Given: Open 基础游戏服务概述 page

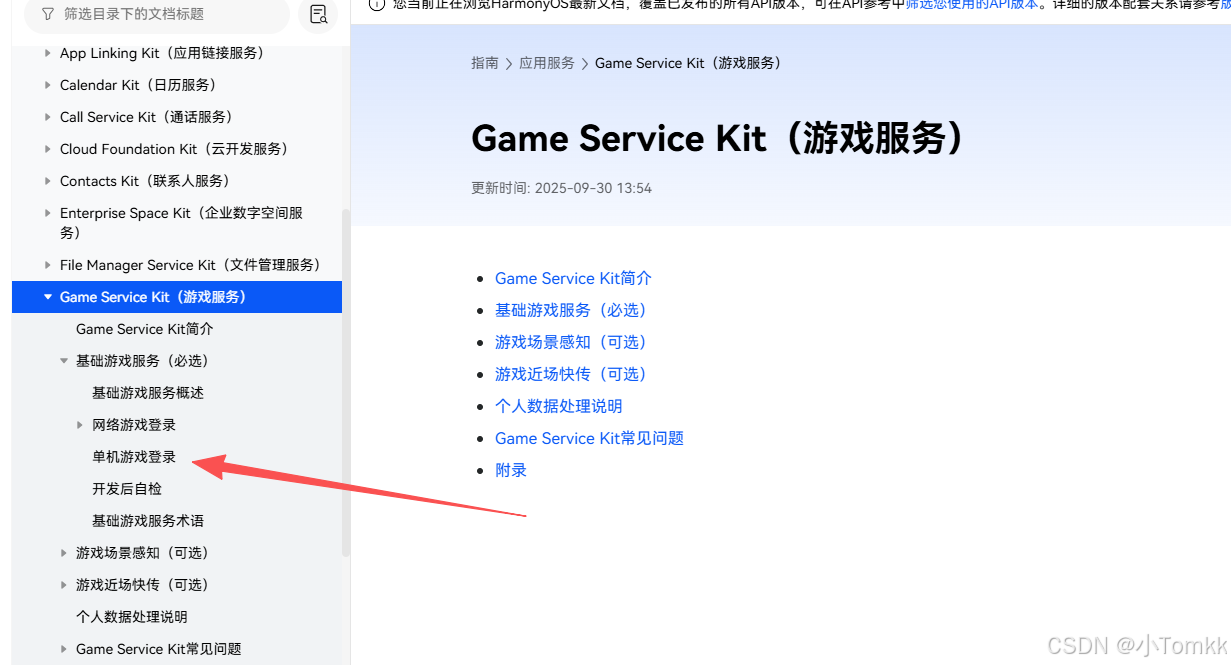Looking at the screenshot, I should point(148,393).
